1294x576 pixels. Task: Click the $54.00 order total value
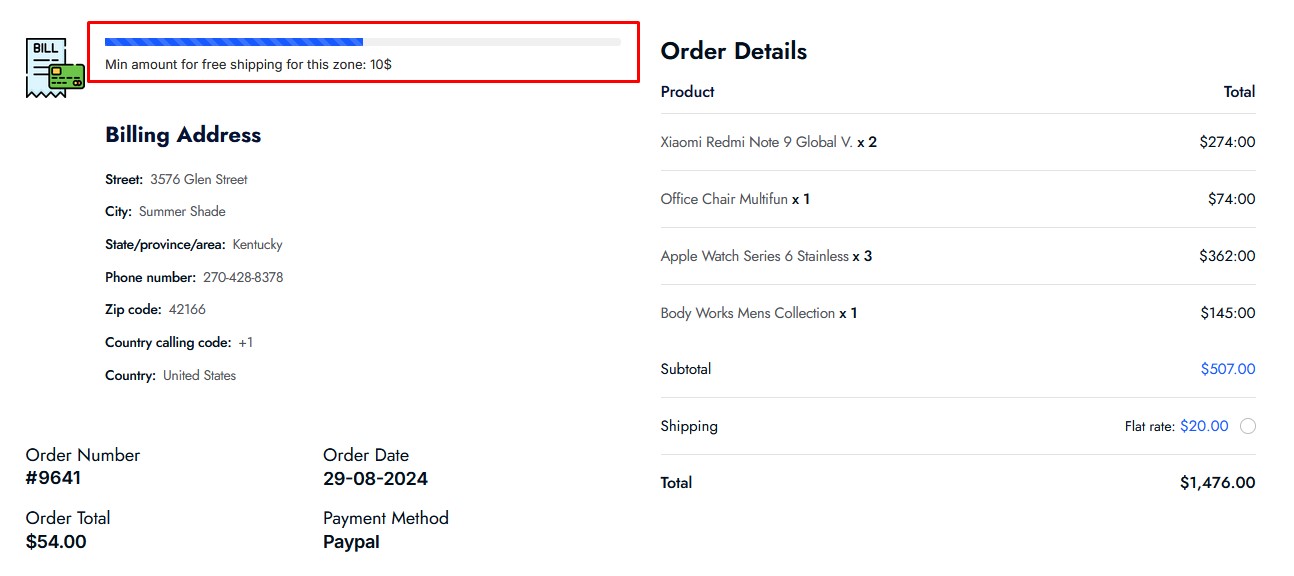click(x=56, y=542)
